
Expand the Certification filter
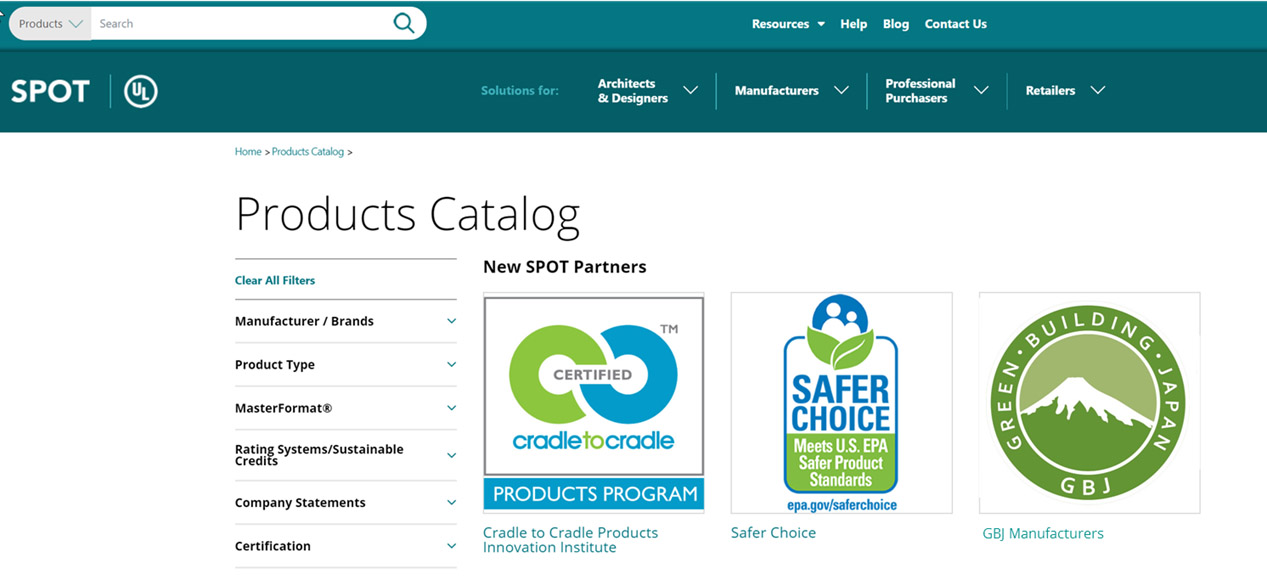pos(346,546)
